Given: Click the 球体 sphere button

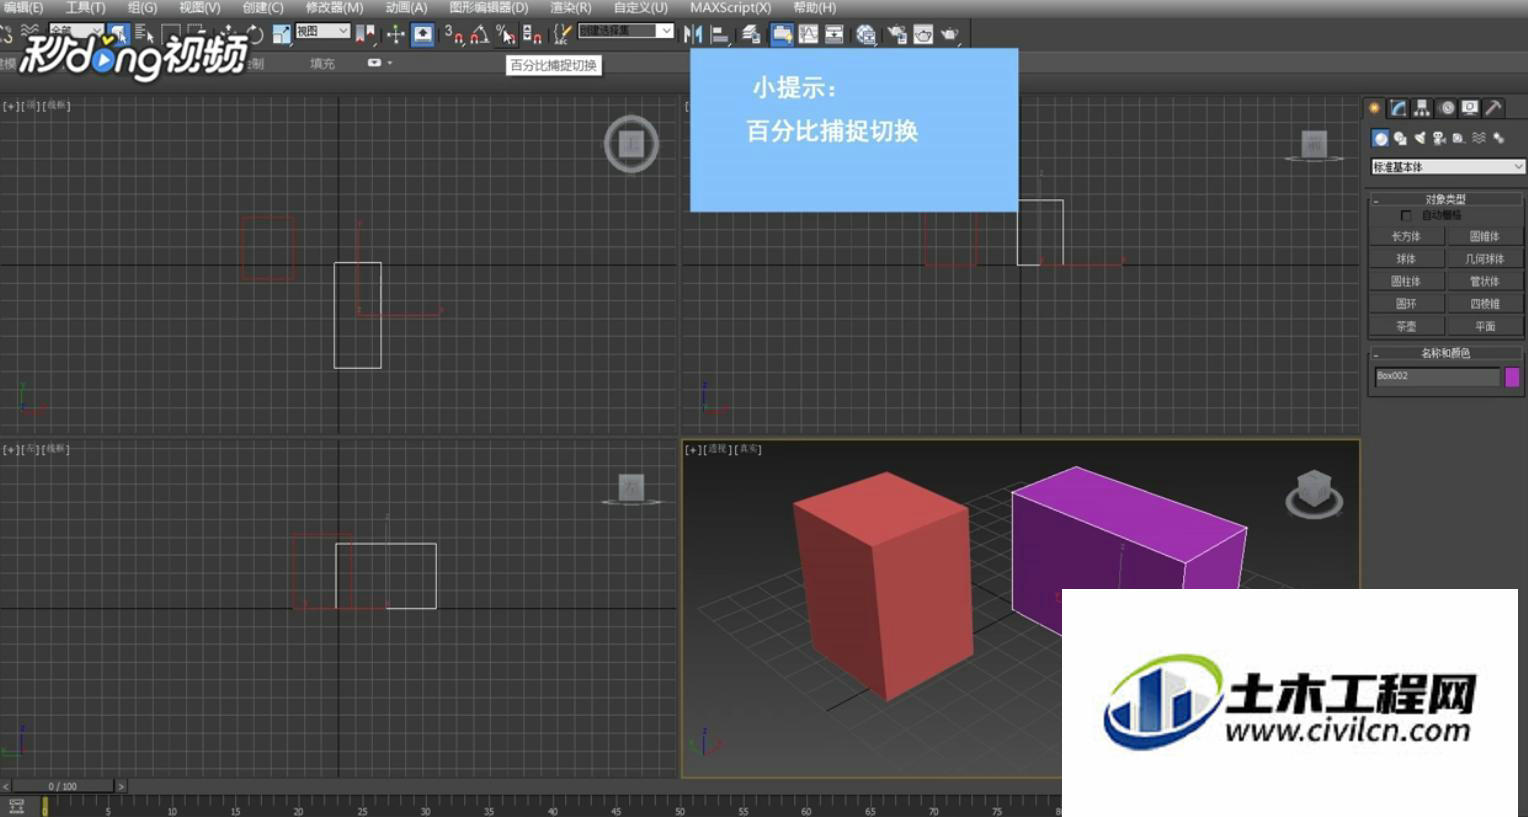Looking at the screenshot, I should [x=1406, y=259].
